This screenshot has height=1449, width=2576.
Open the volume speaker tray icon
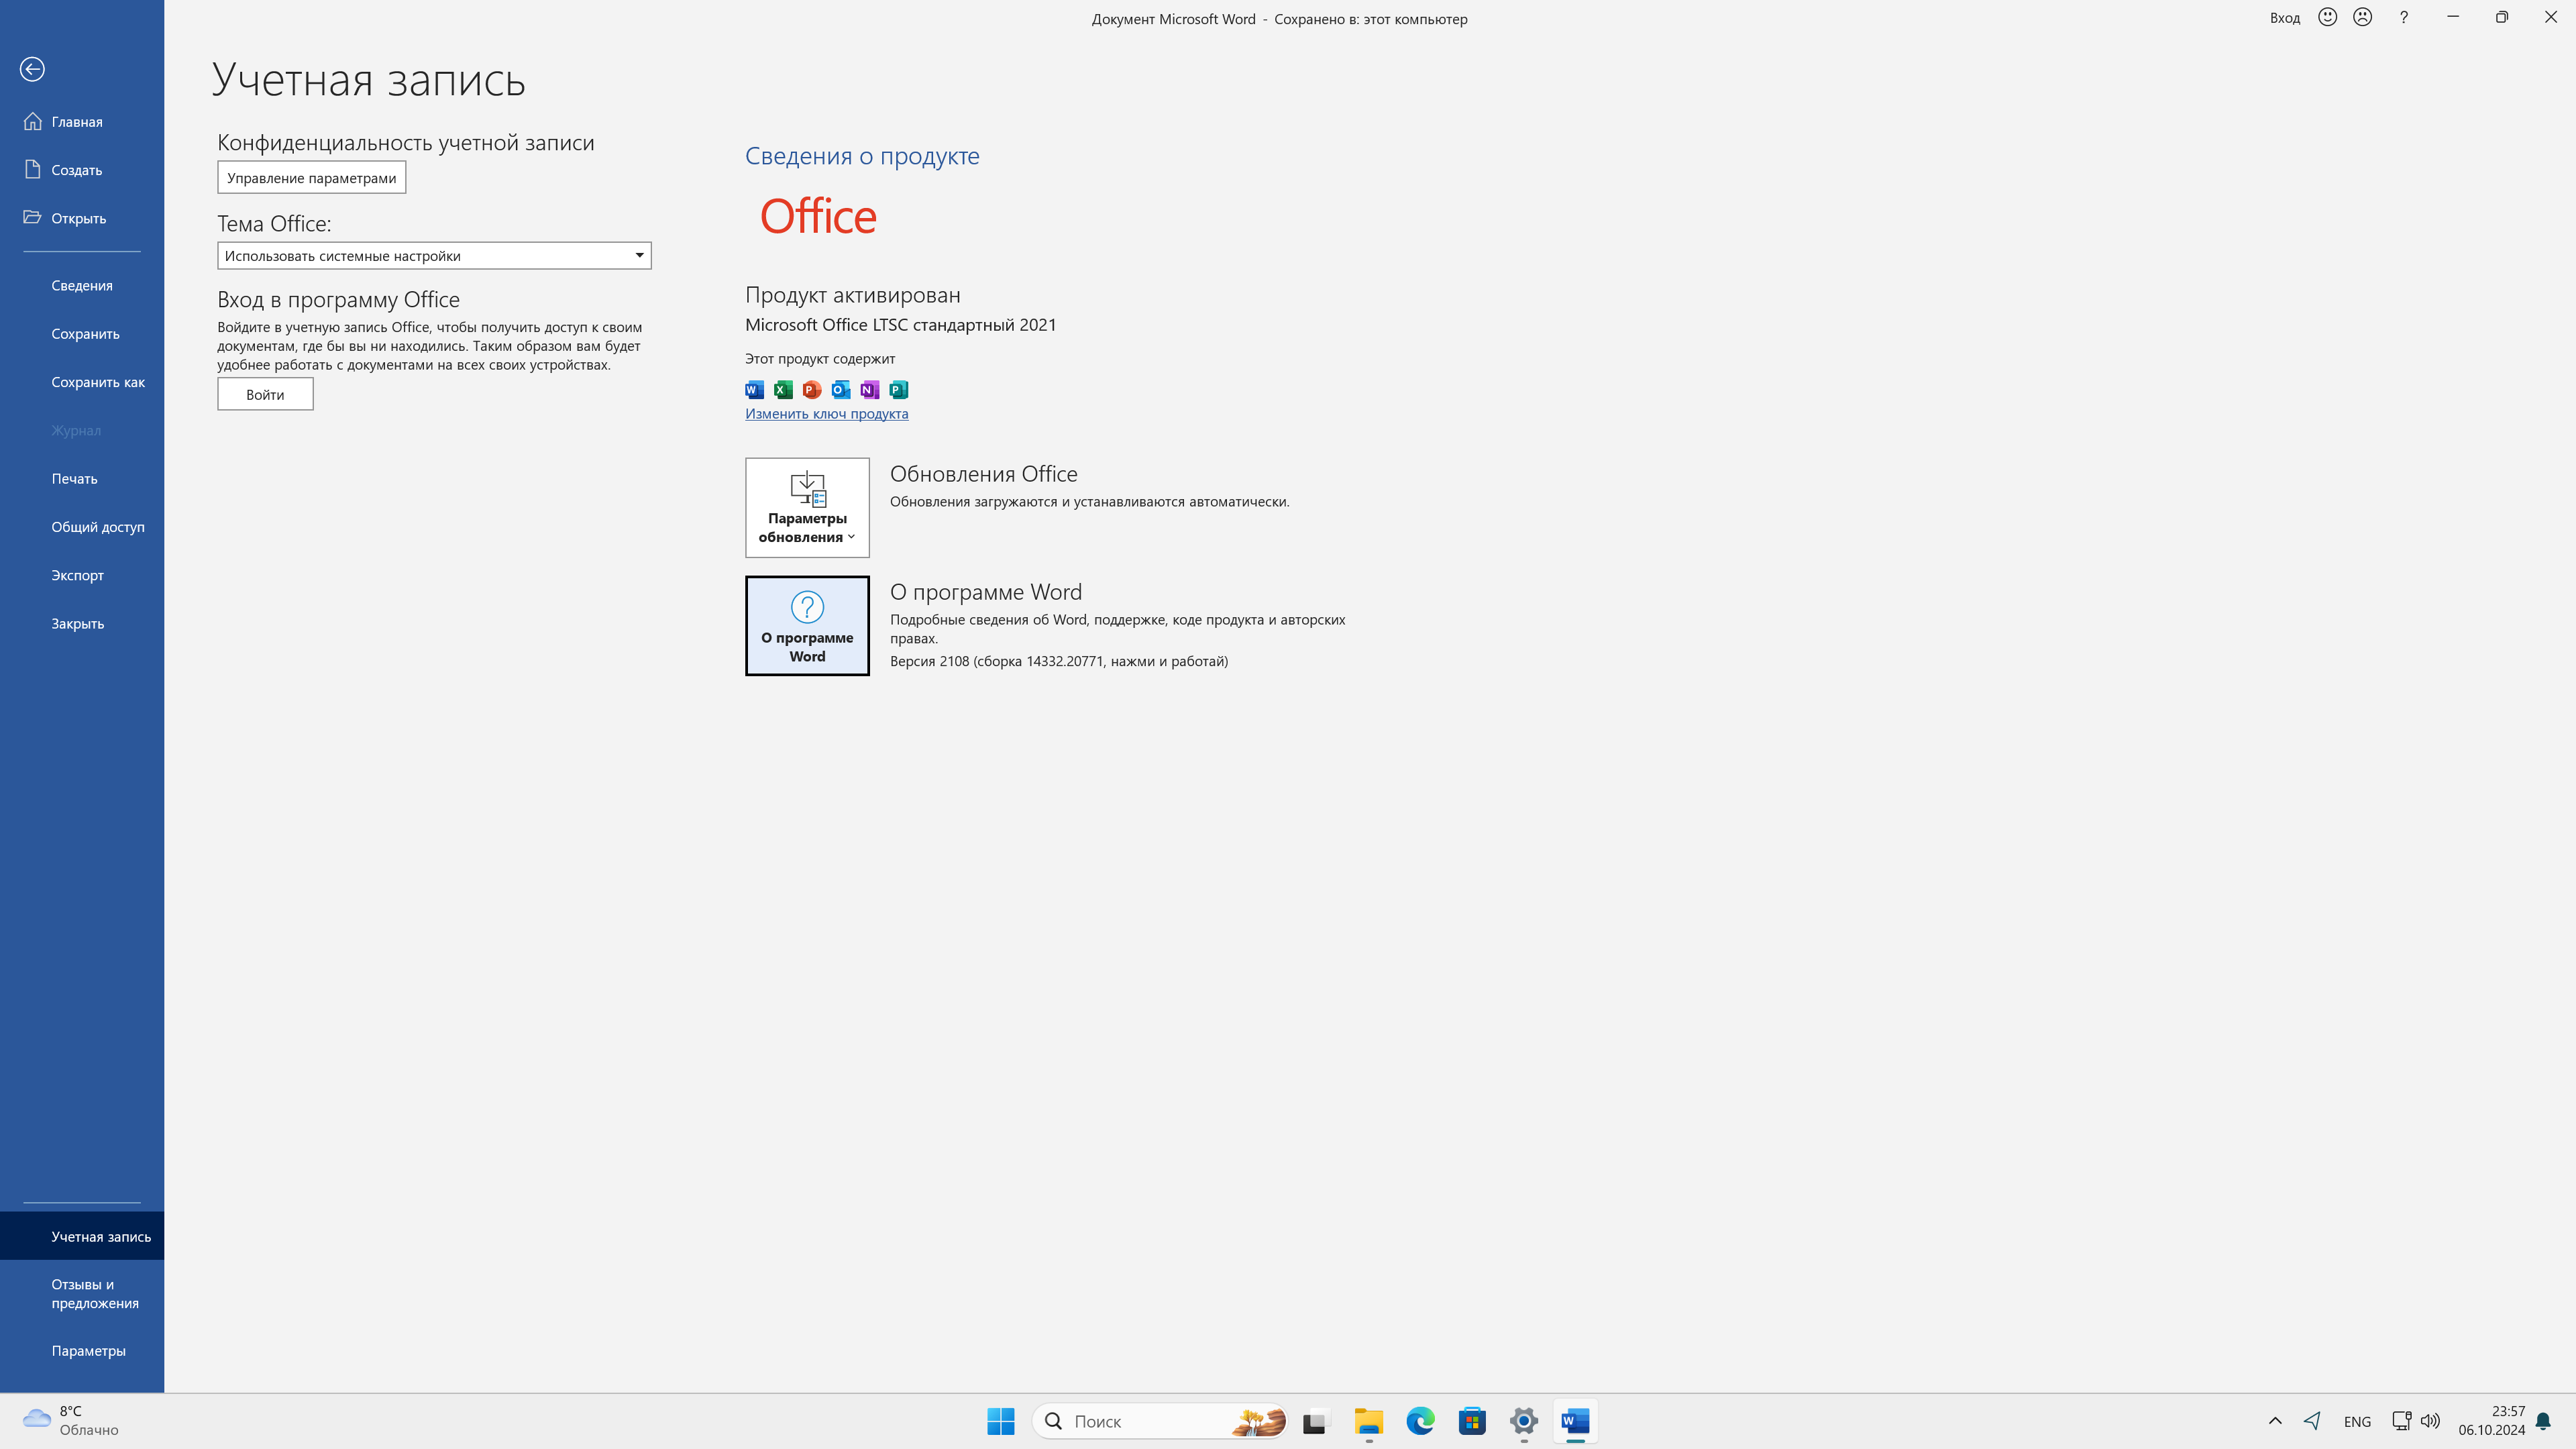coord(2430,1421)
